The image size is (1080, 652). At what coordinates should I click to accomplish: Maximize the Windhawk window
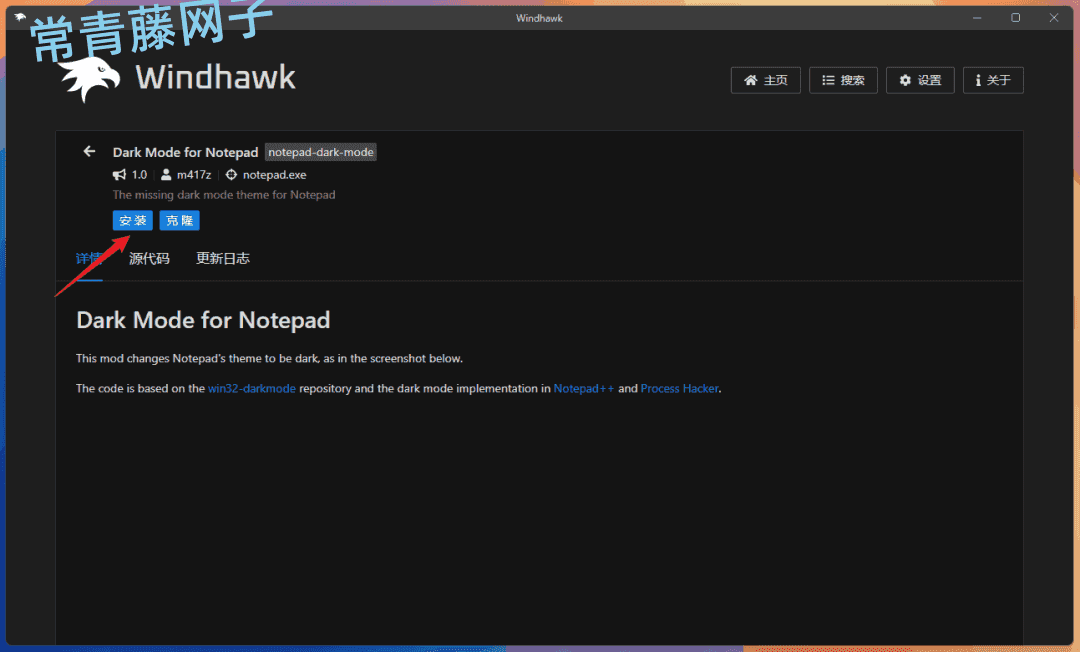1015,18
